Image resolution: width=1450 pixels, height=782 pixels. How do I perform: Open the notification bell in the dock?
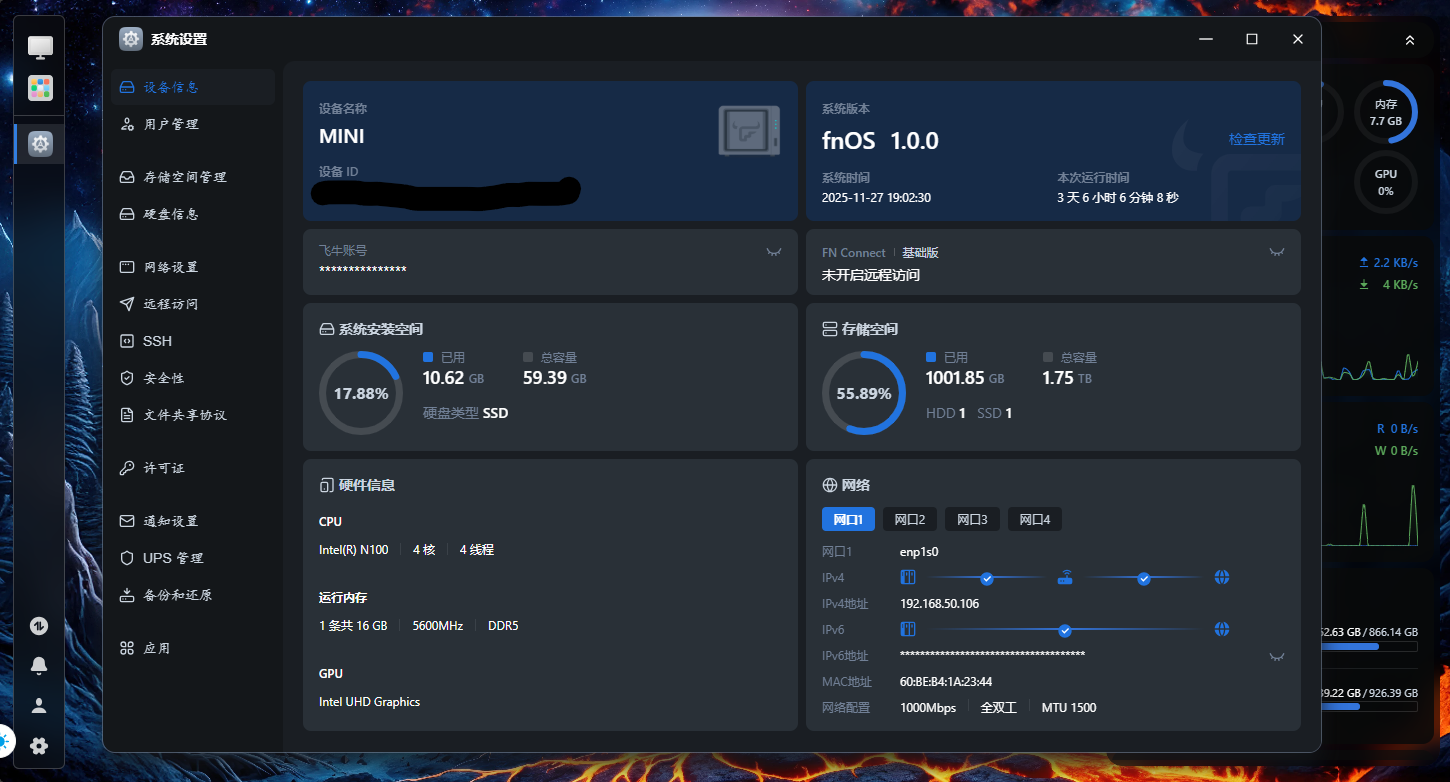39,666
